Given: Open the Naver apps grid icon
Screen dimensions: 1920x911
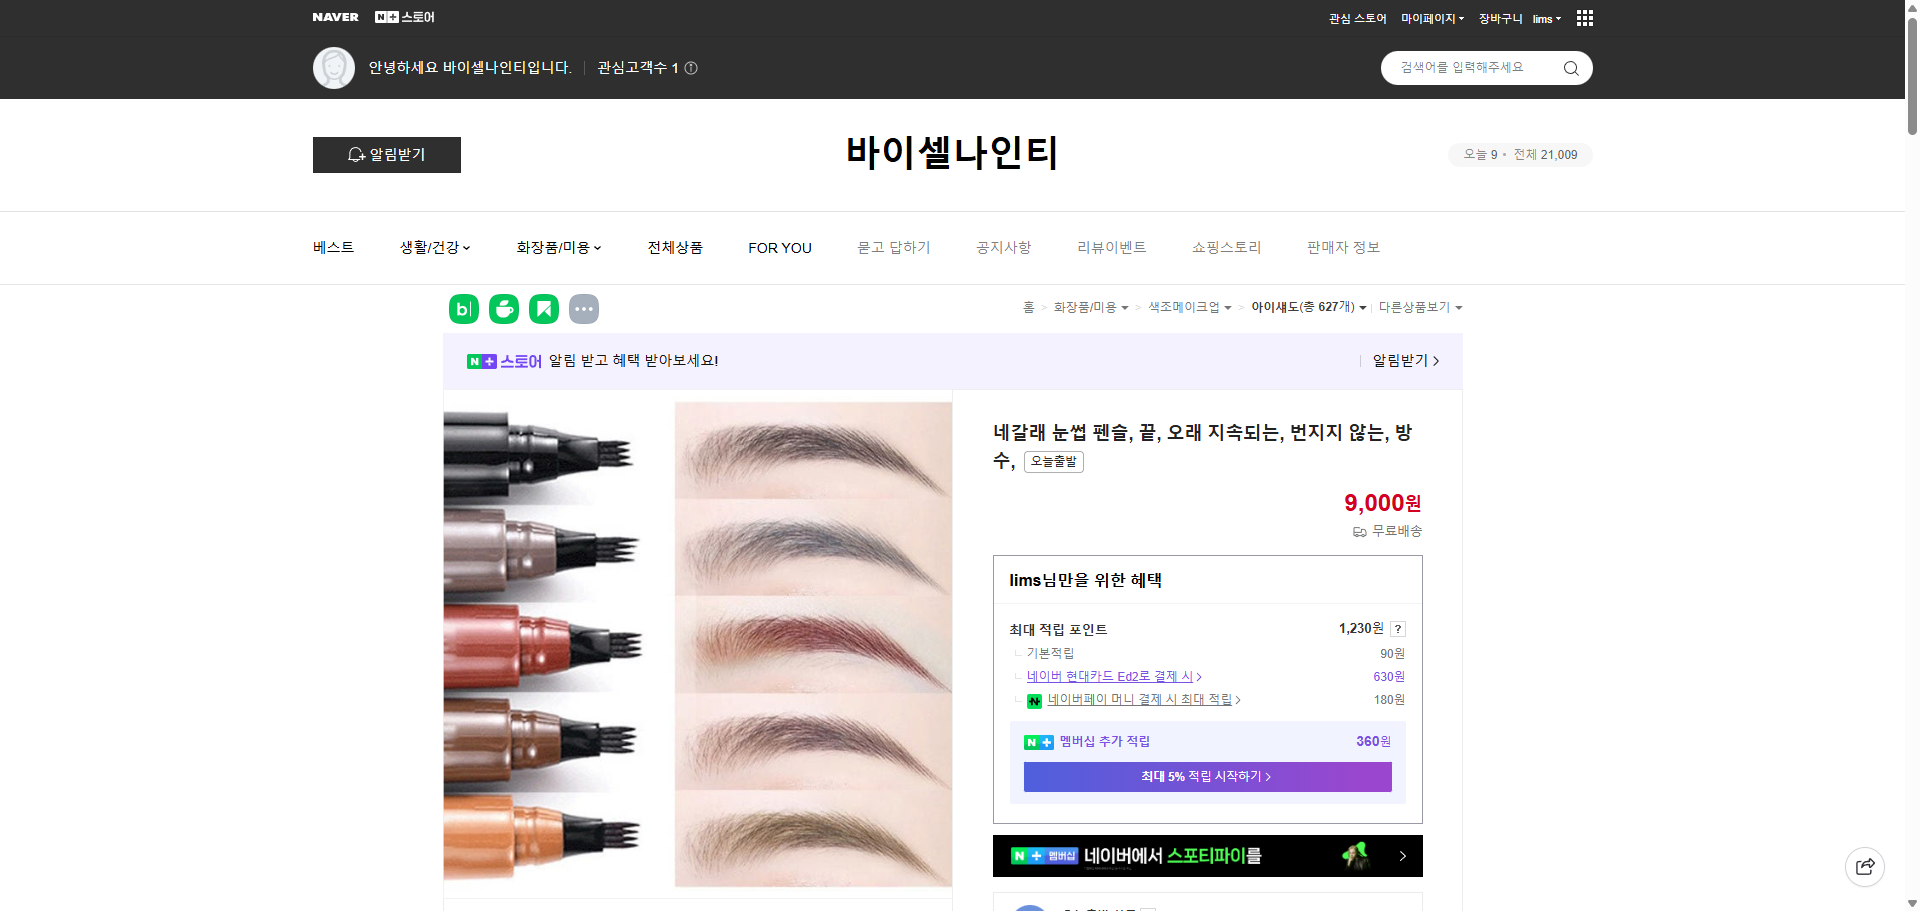Looking at the screenshot, I should pyautogui.click(x=1583, y=17).
